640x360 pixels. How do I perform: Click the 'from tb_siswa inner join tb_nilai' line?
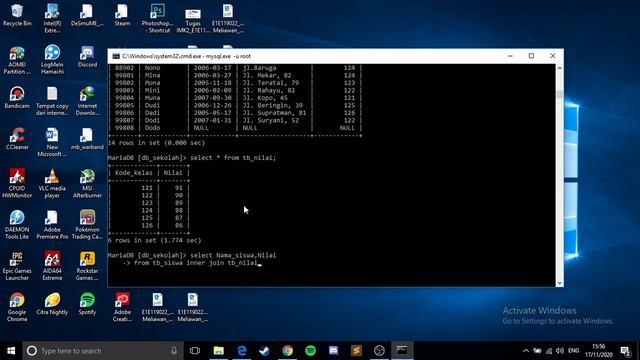tap(196, 263)
